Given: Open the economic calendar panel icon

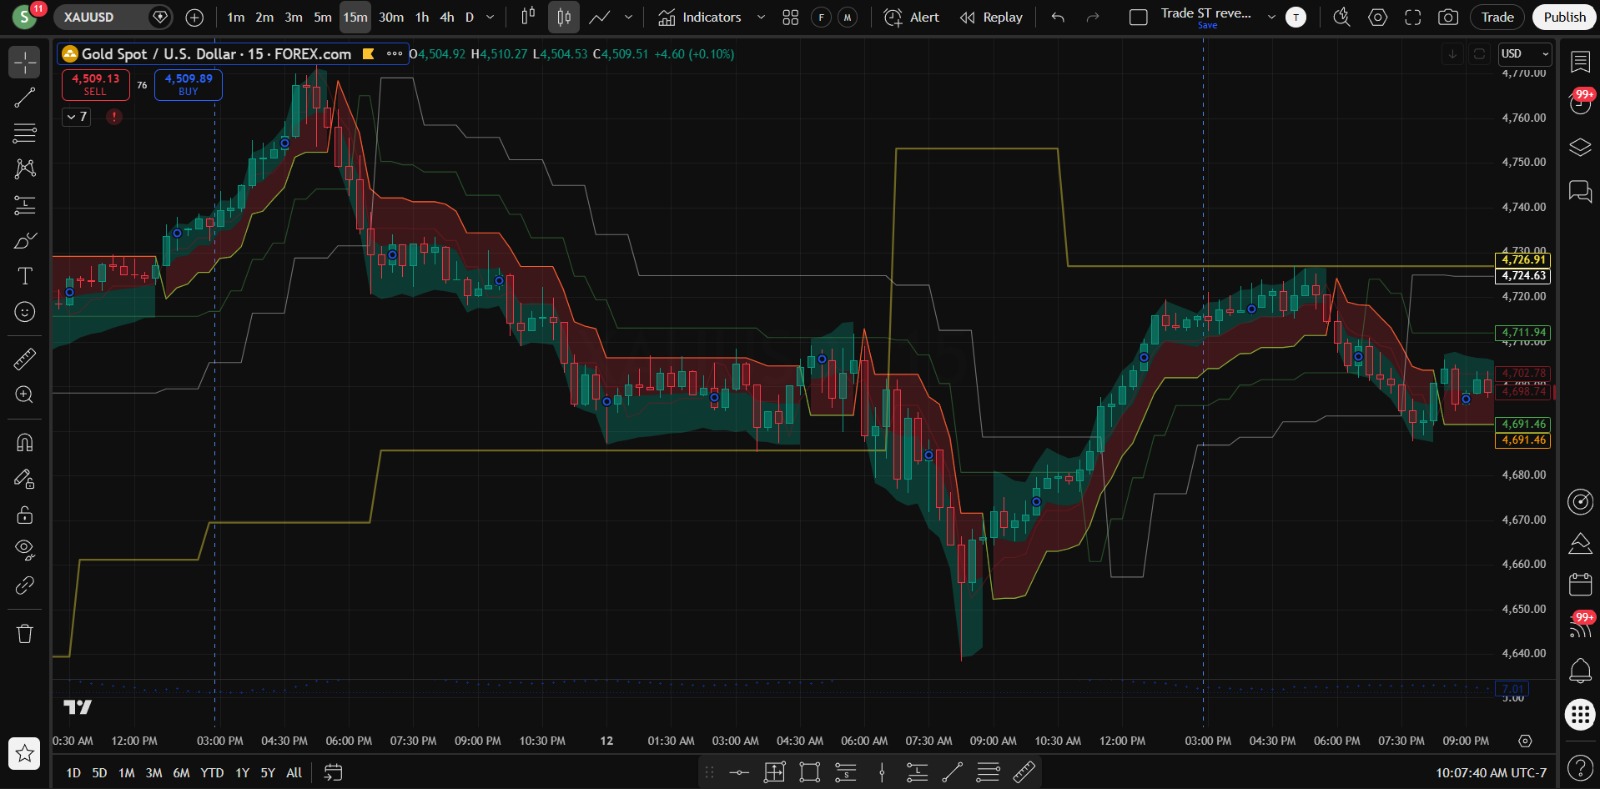Looking at the screenshot, I should (1580, 583).
